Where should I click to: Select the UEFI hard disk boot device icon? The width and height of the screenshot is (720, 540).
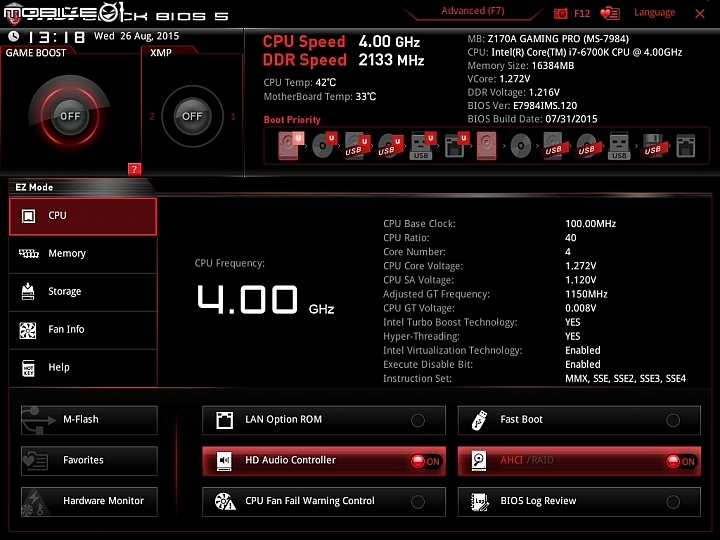coord(291,146)
